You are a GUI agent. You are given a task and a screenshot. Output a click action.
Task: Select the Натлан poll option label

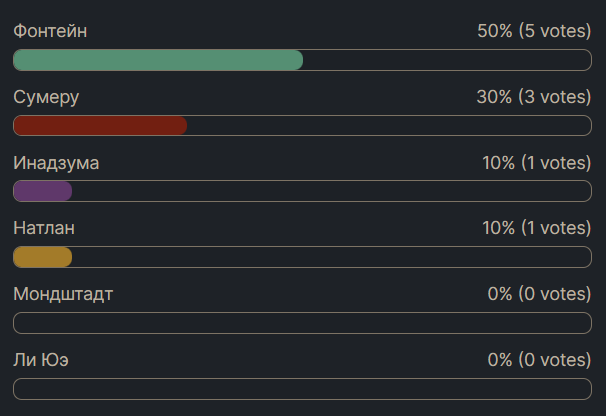pos(44,229)
